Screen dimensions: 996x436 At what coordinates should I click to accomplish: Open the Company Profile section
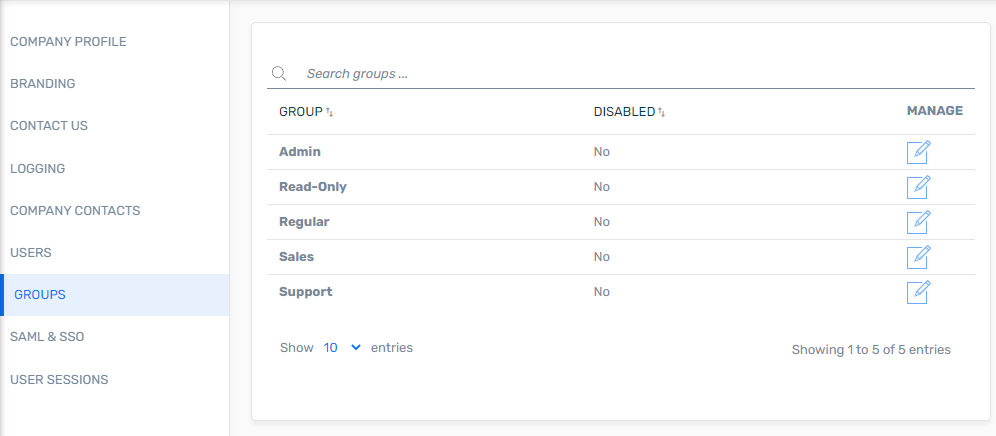point(69,42)
